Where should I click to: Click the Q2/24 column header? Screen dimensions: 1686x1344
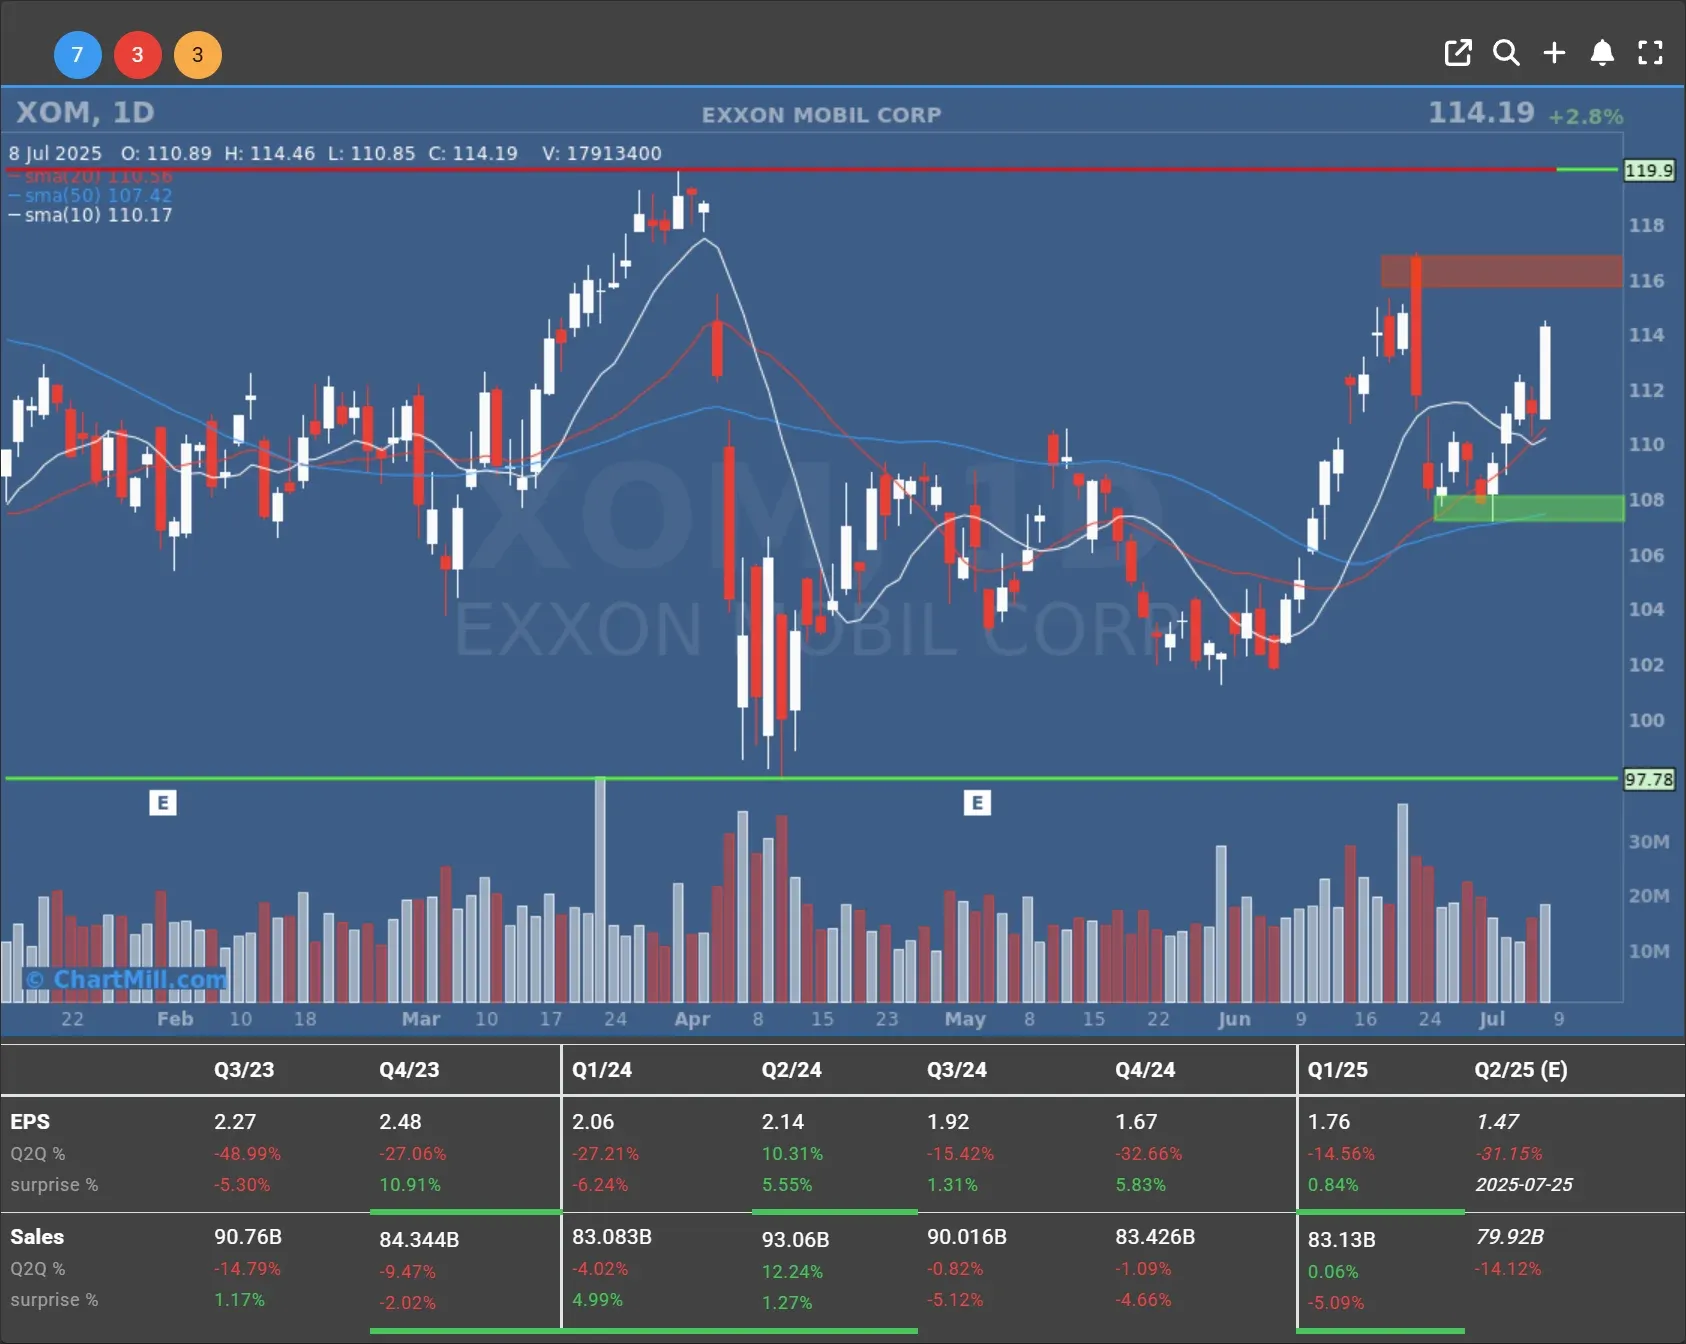click(792, 1069)
